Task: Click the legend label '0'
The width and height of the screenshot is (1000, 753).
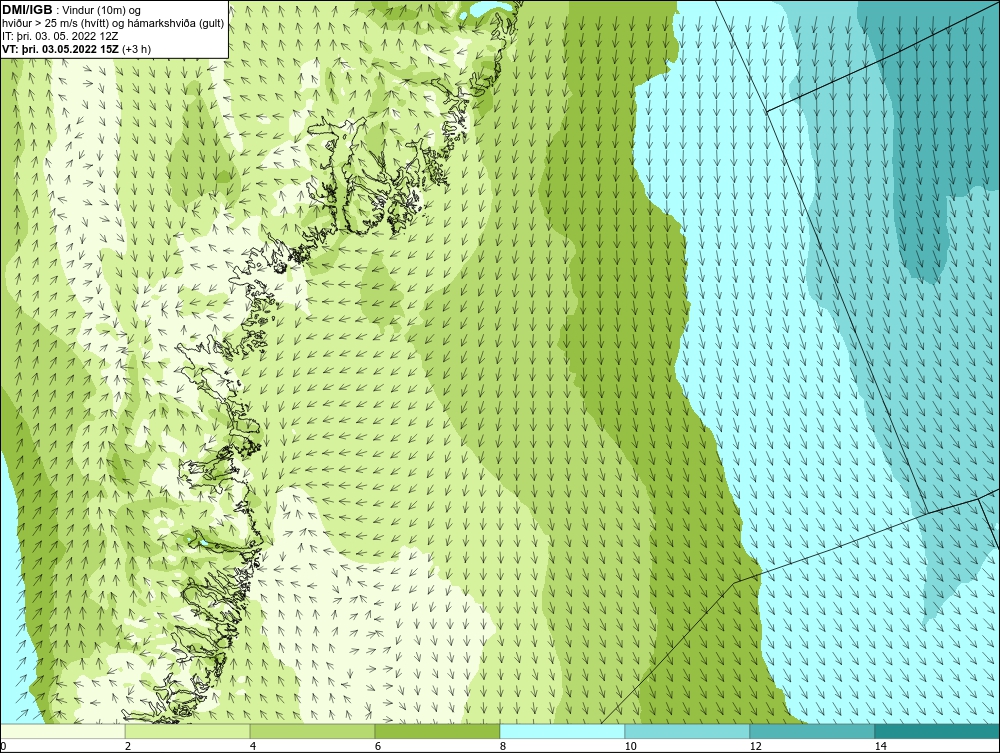Action: click(3, 746)
